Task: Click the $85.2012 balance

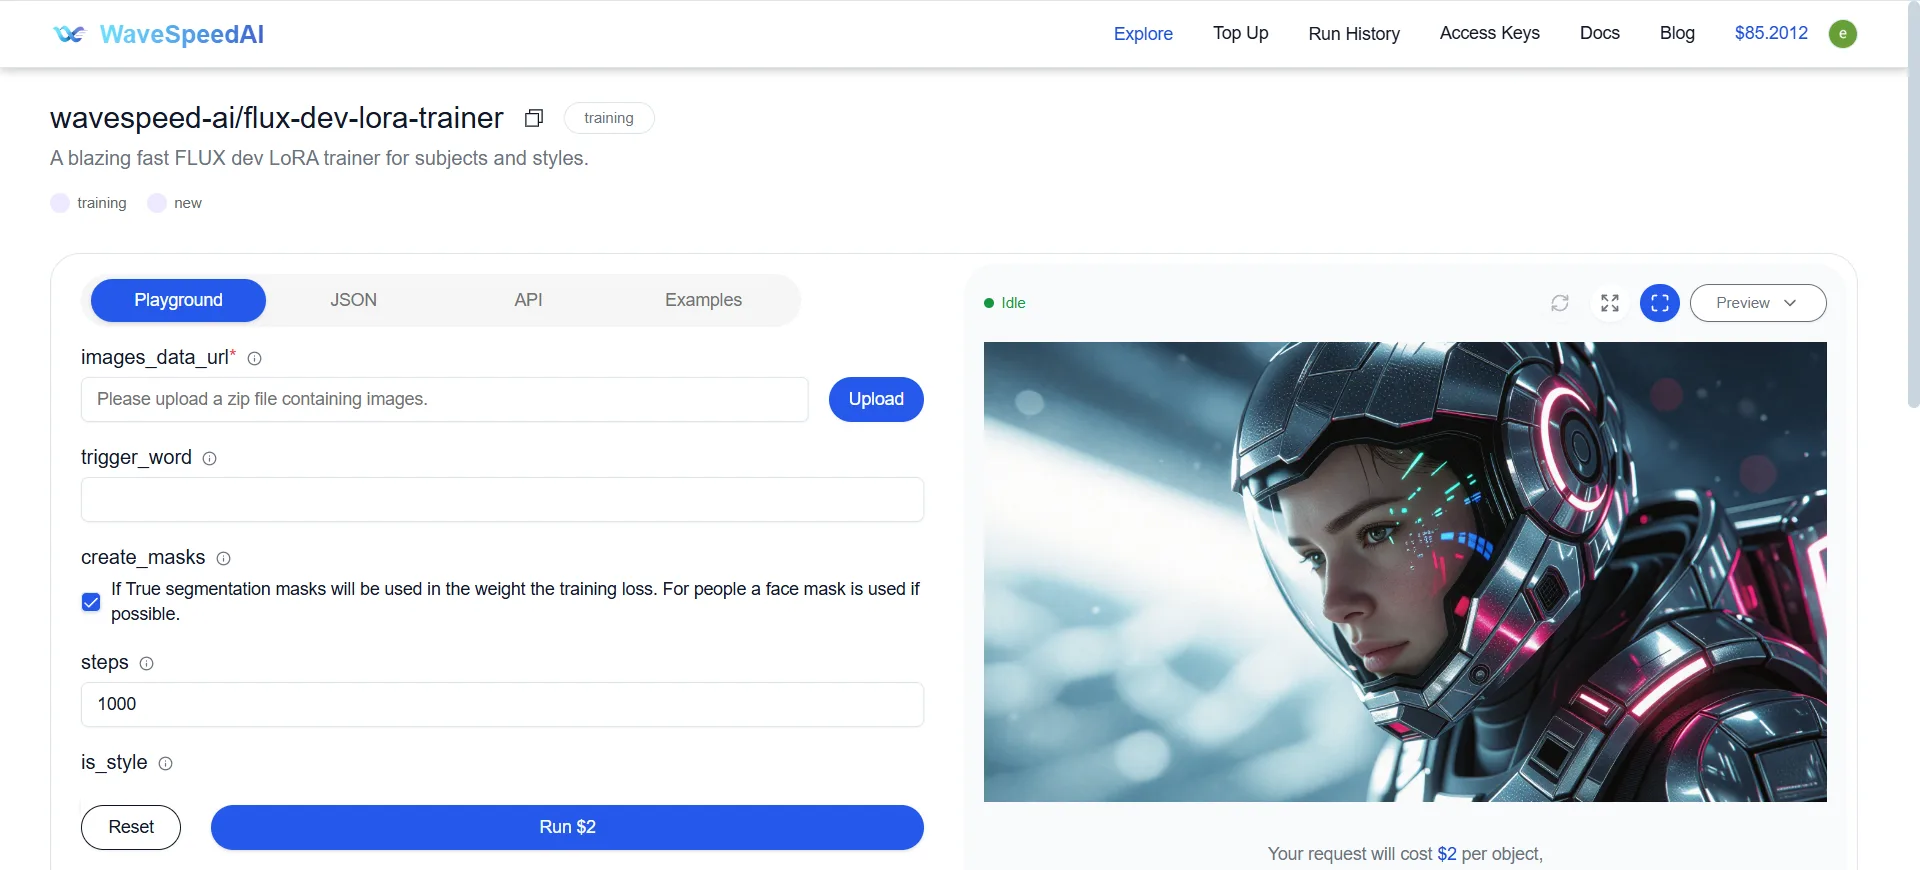Action: 1771,33
